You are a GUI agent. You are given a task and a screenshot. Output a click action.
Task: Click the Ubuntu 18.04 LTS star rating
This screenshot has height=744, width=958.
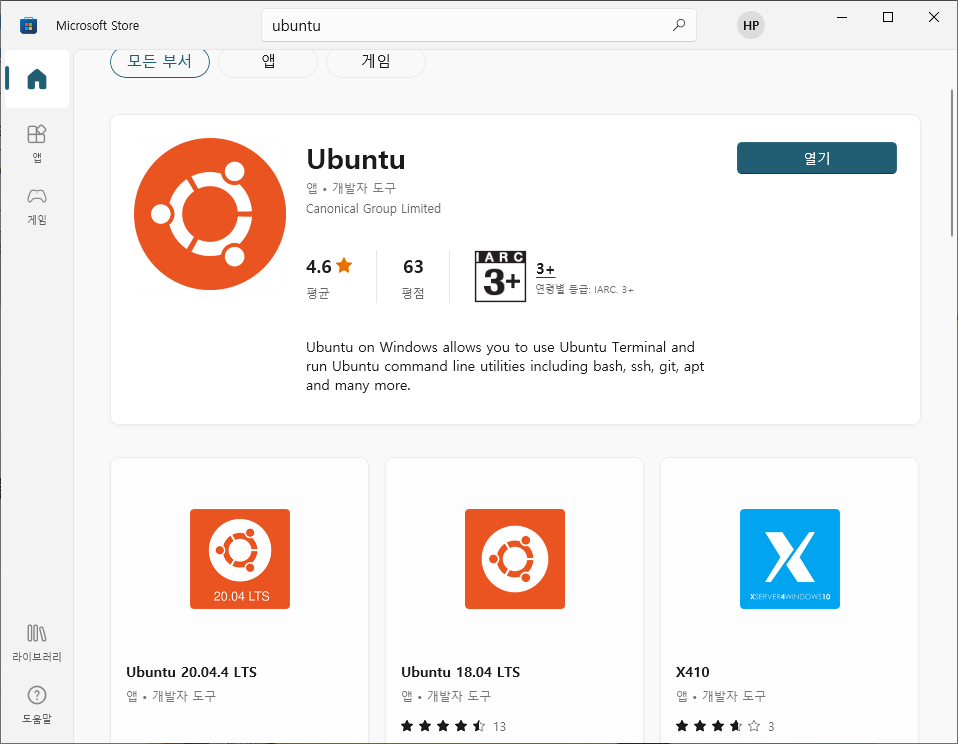click(442, 726)
